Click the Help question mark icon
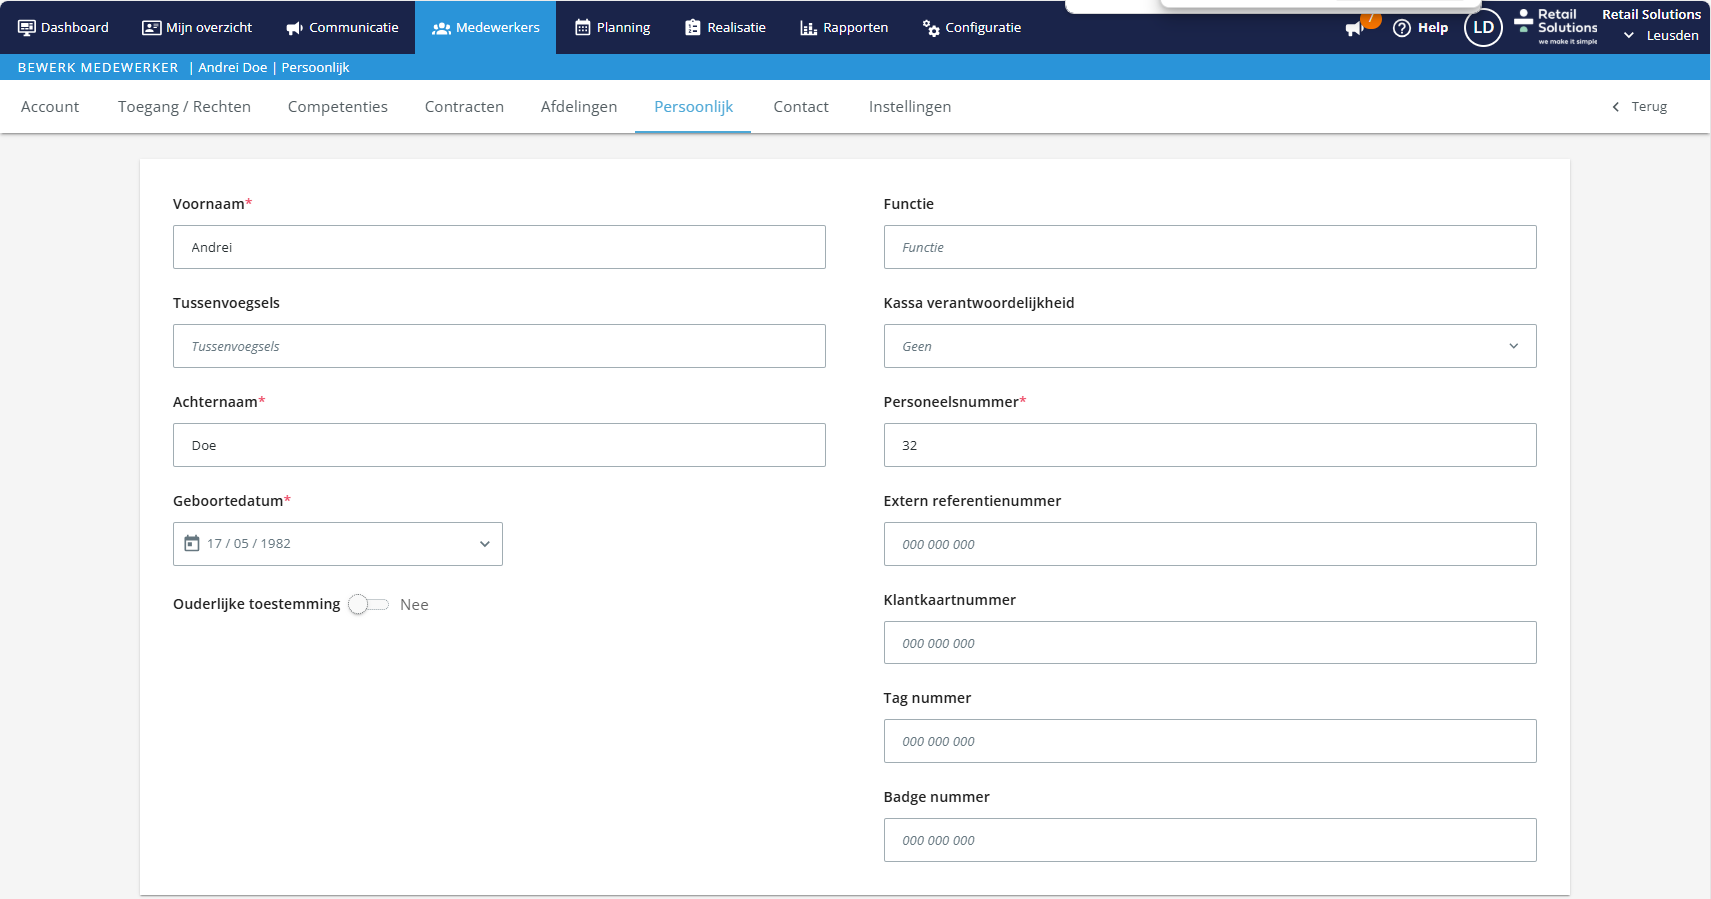Screen dimensions: 1711x899 (x=1402, y=28)
